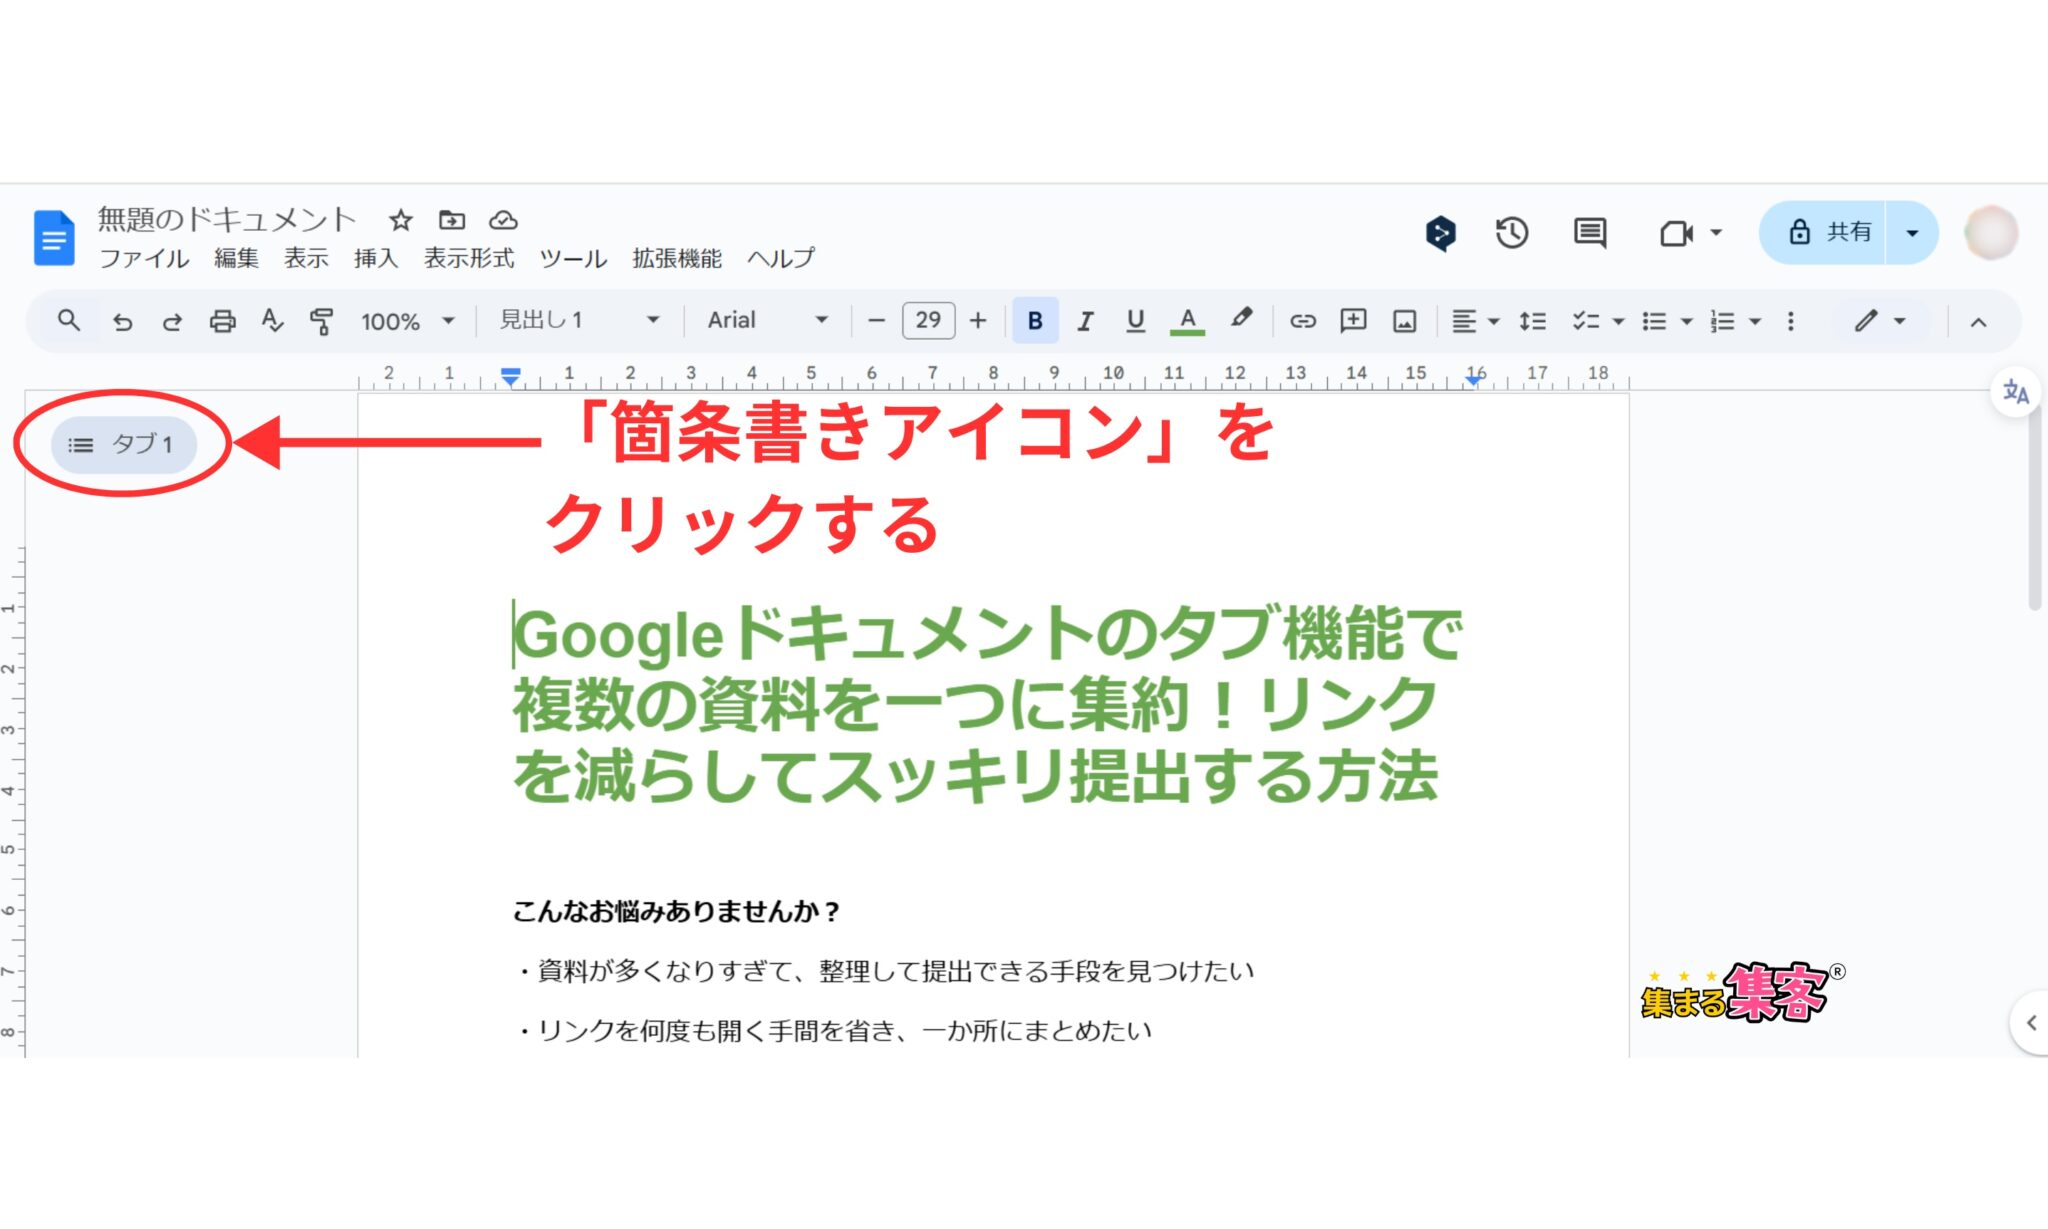Viewport: 2048px width, 1229px height.
Task: Increase the font size
Action: (978, 321)
